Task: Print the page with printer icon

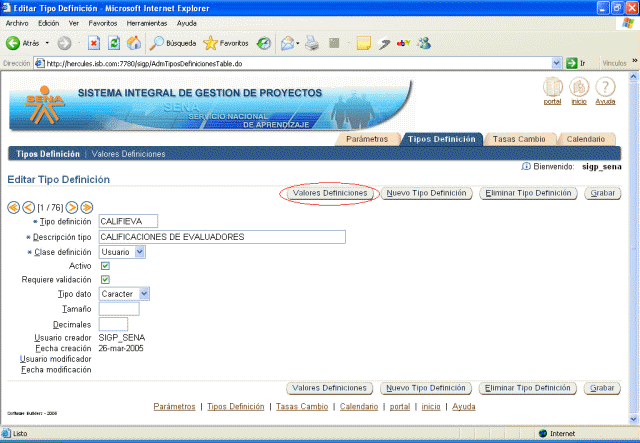Action: 312,43
